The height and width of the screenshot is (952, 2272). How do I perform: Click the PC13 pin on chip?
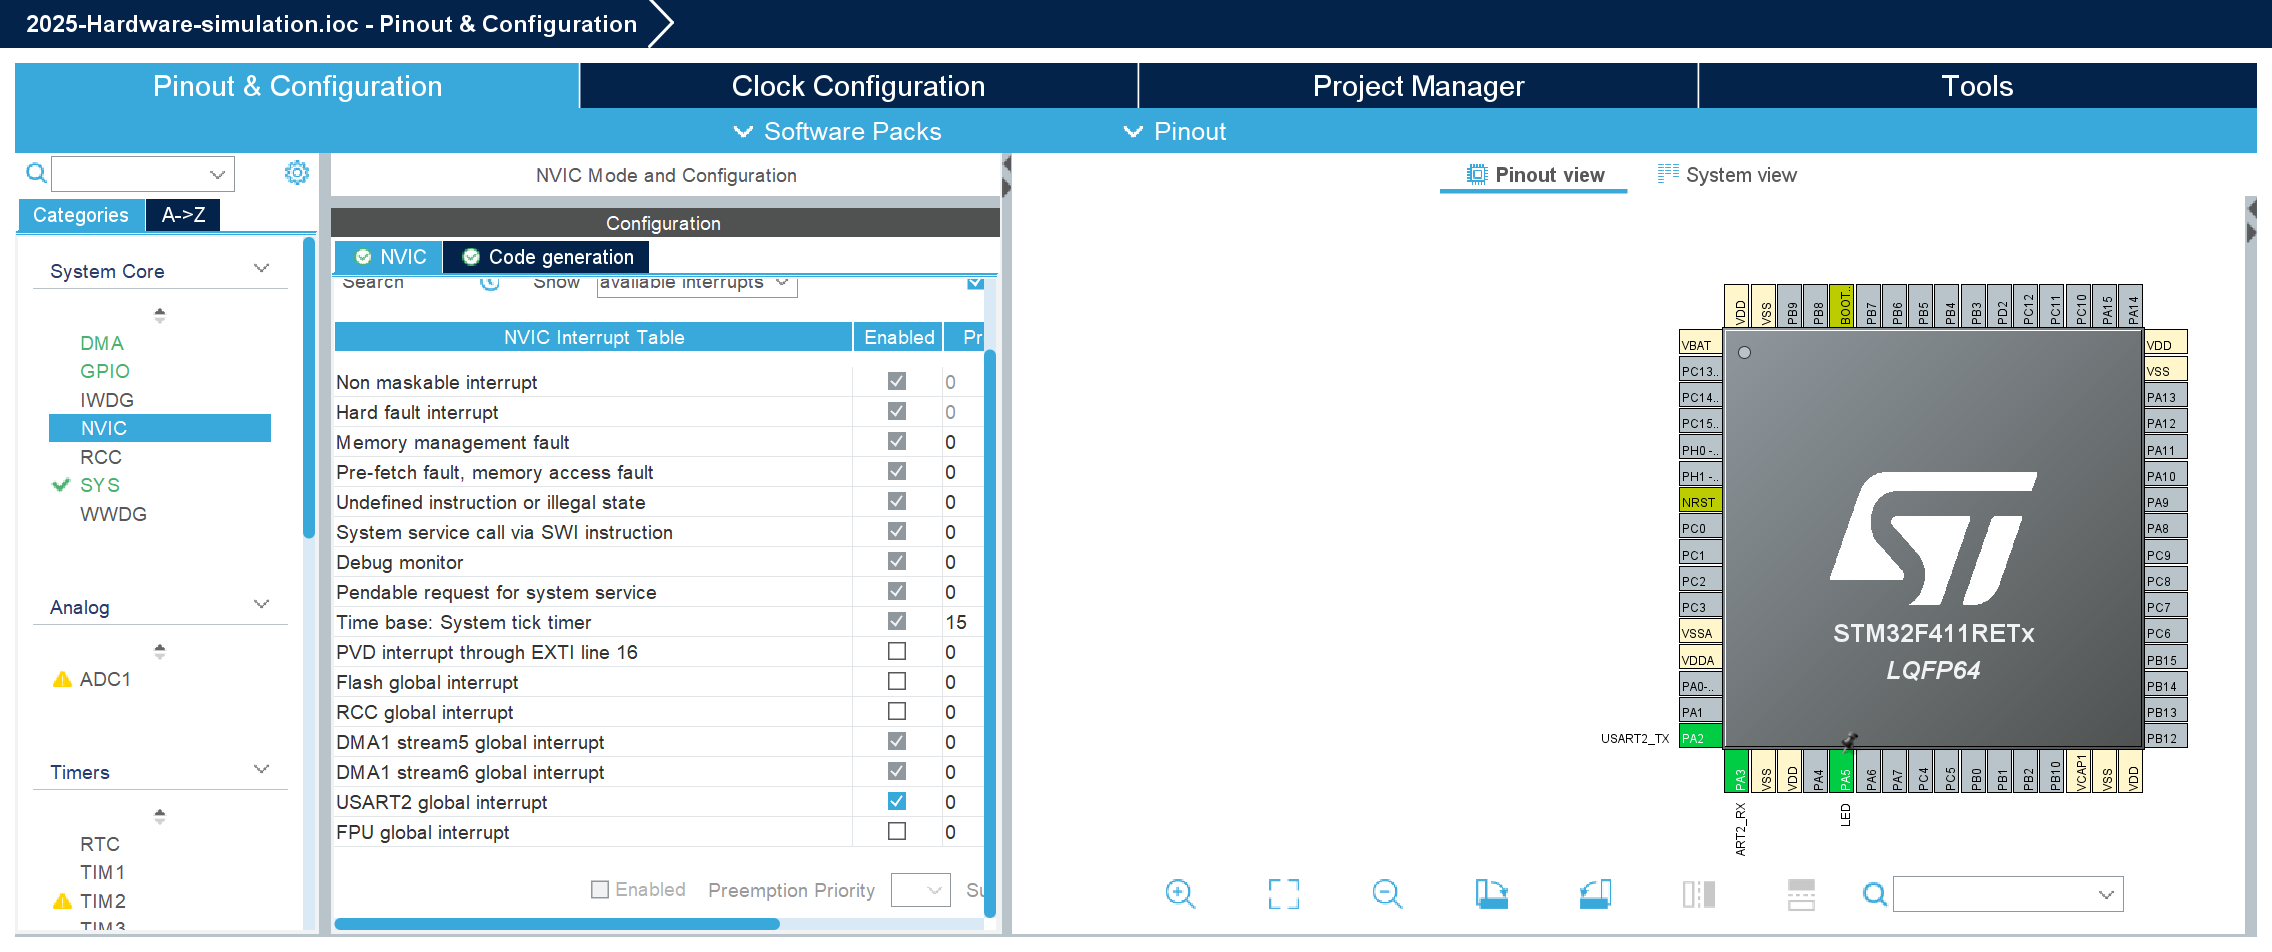pos(1700,371)
